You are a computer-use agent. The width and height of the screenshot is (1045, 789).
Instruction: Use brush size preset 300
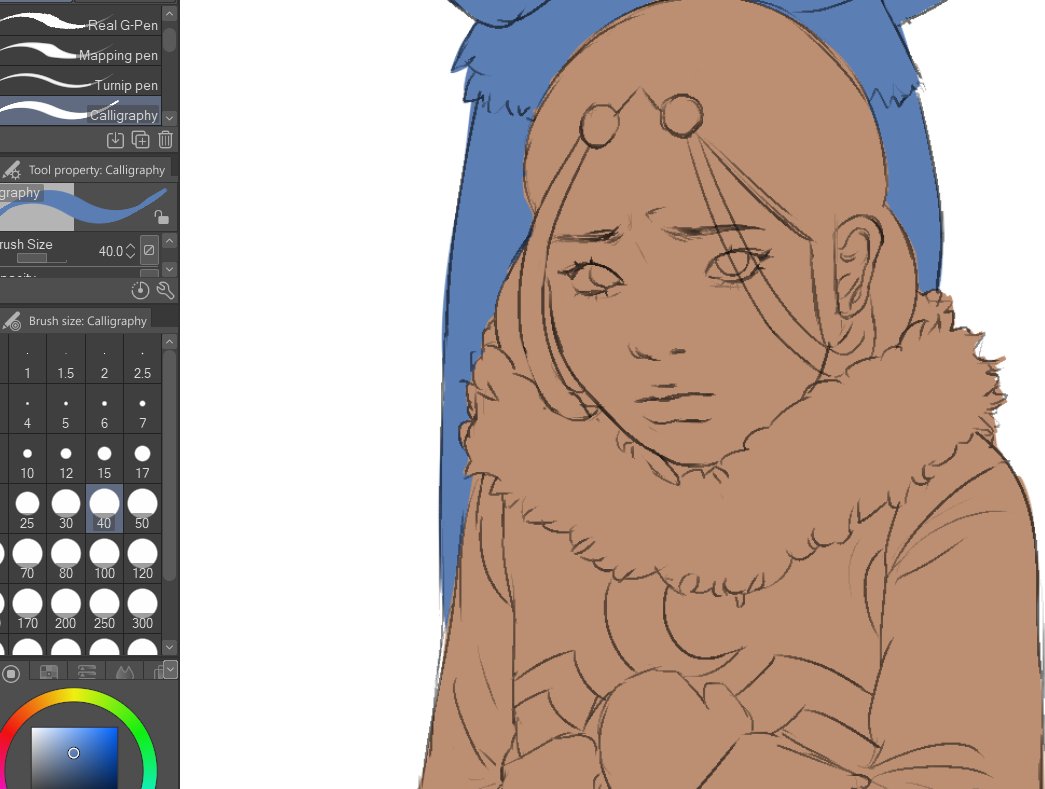pyautogui.click(x=142, y=609)
